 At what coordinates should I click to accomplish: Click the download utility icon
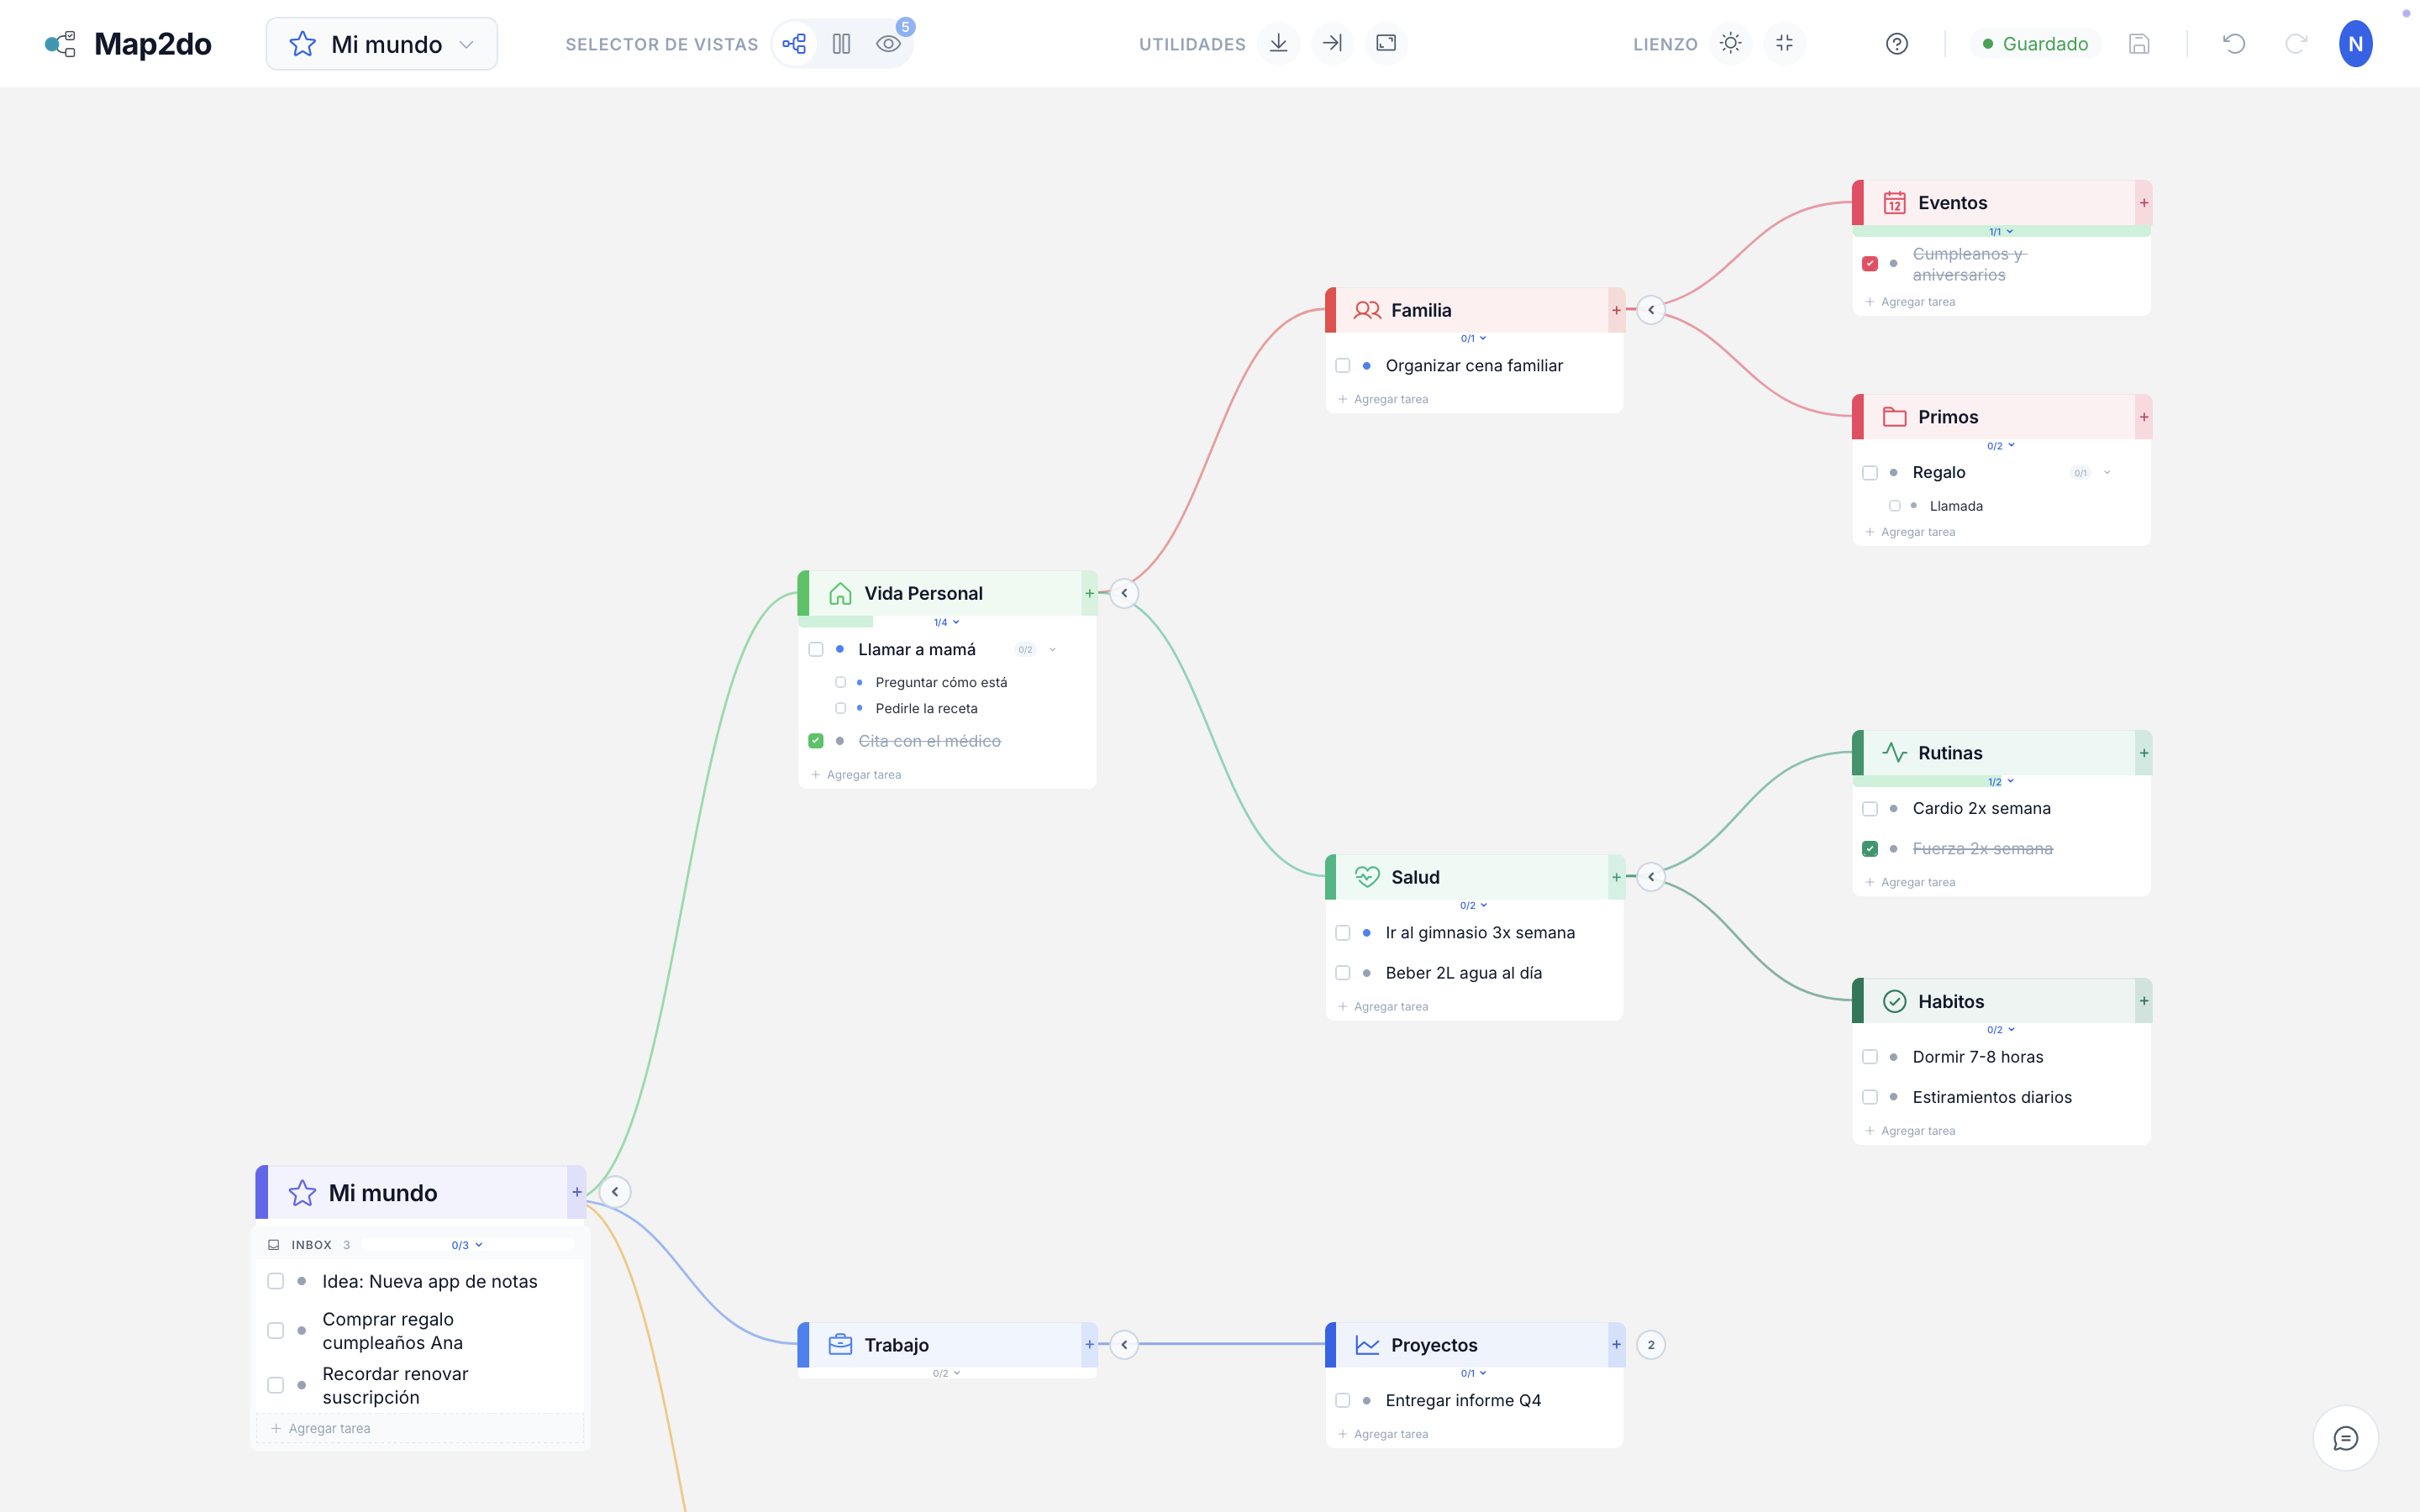click(1278, 43)
